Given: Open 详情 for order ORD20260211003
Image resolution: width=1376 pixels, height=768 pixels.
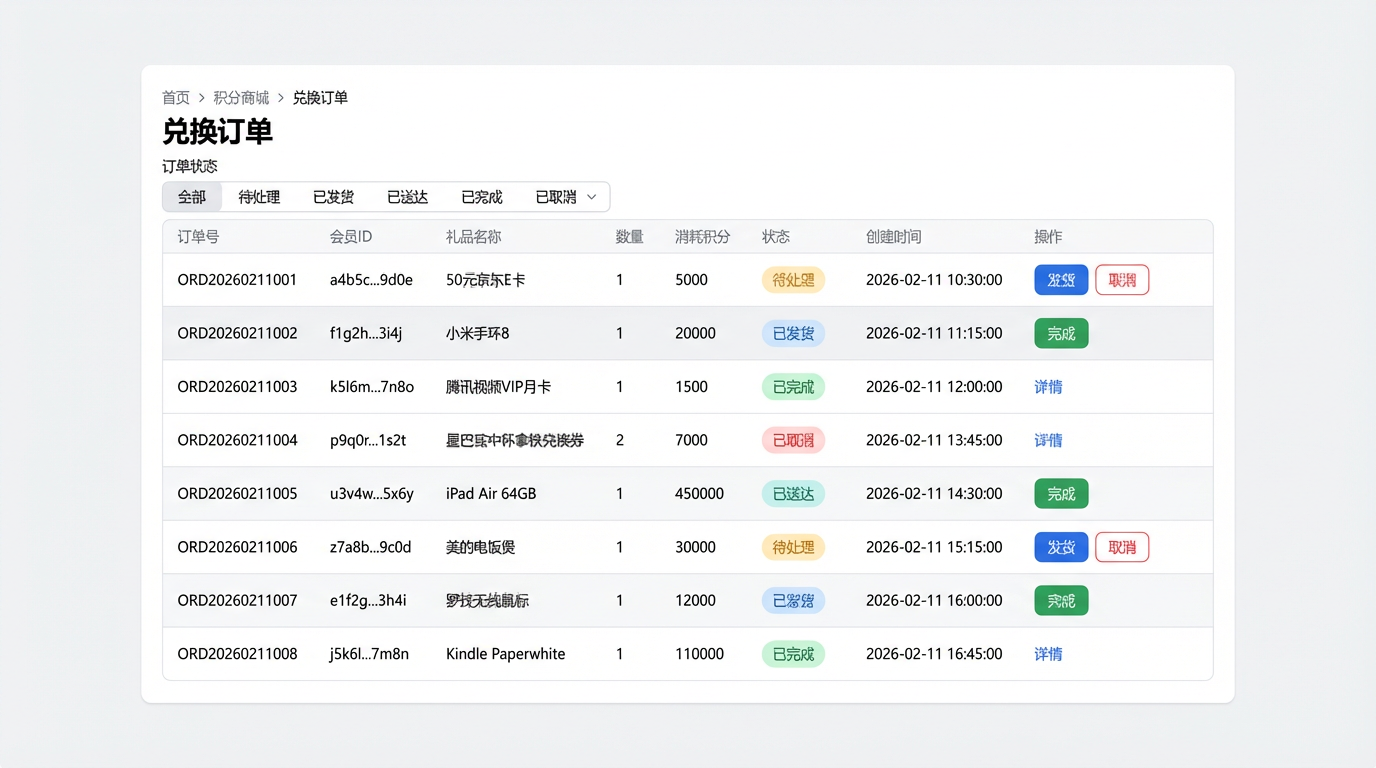Looking at the screenshot, I should point(1048,387).
